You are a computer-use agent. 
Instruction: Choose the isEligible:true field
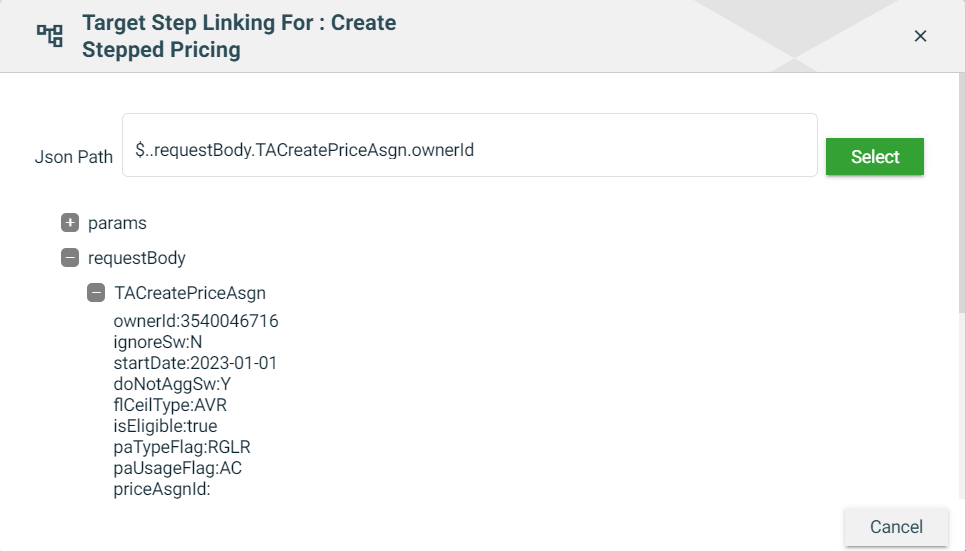tap(165, 426)
